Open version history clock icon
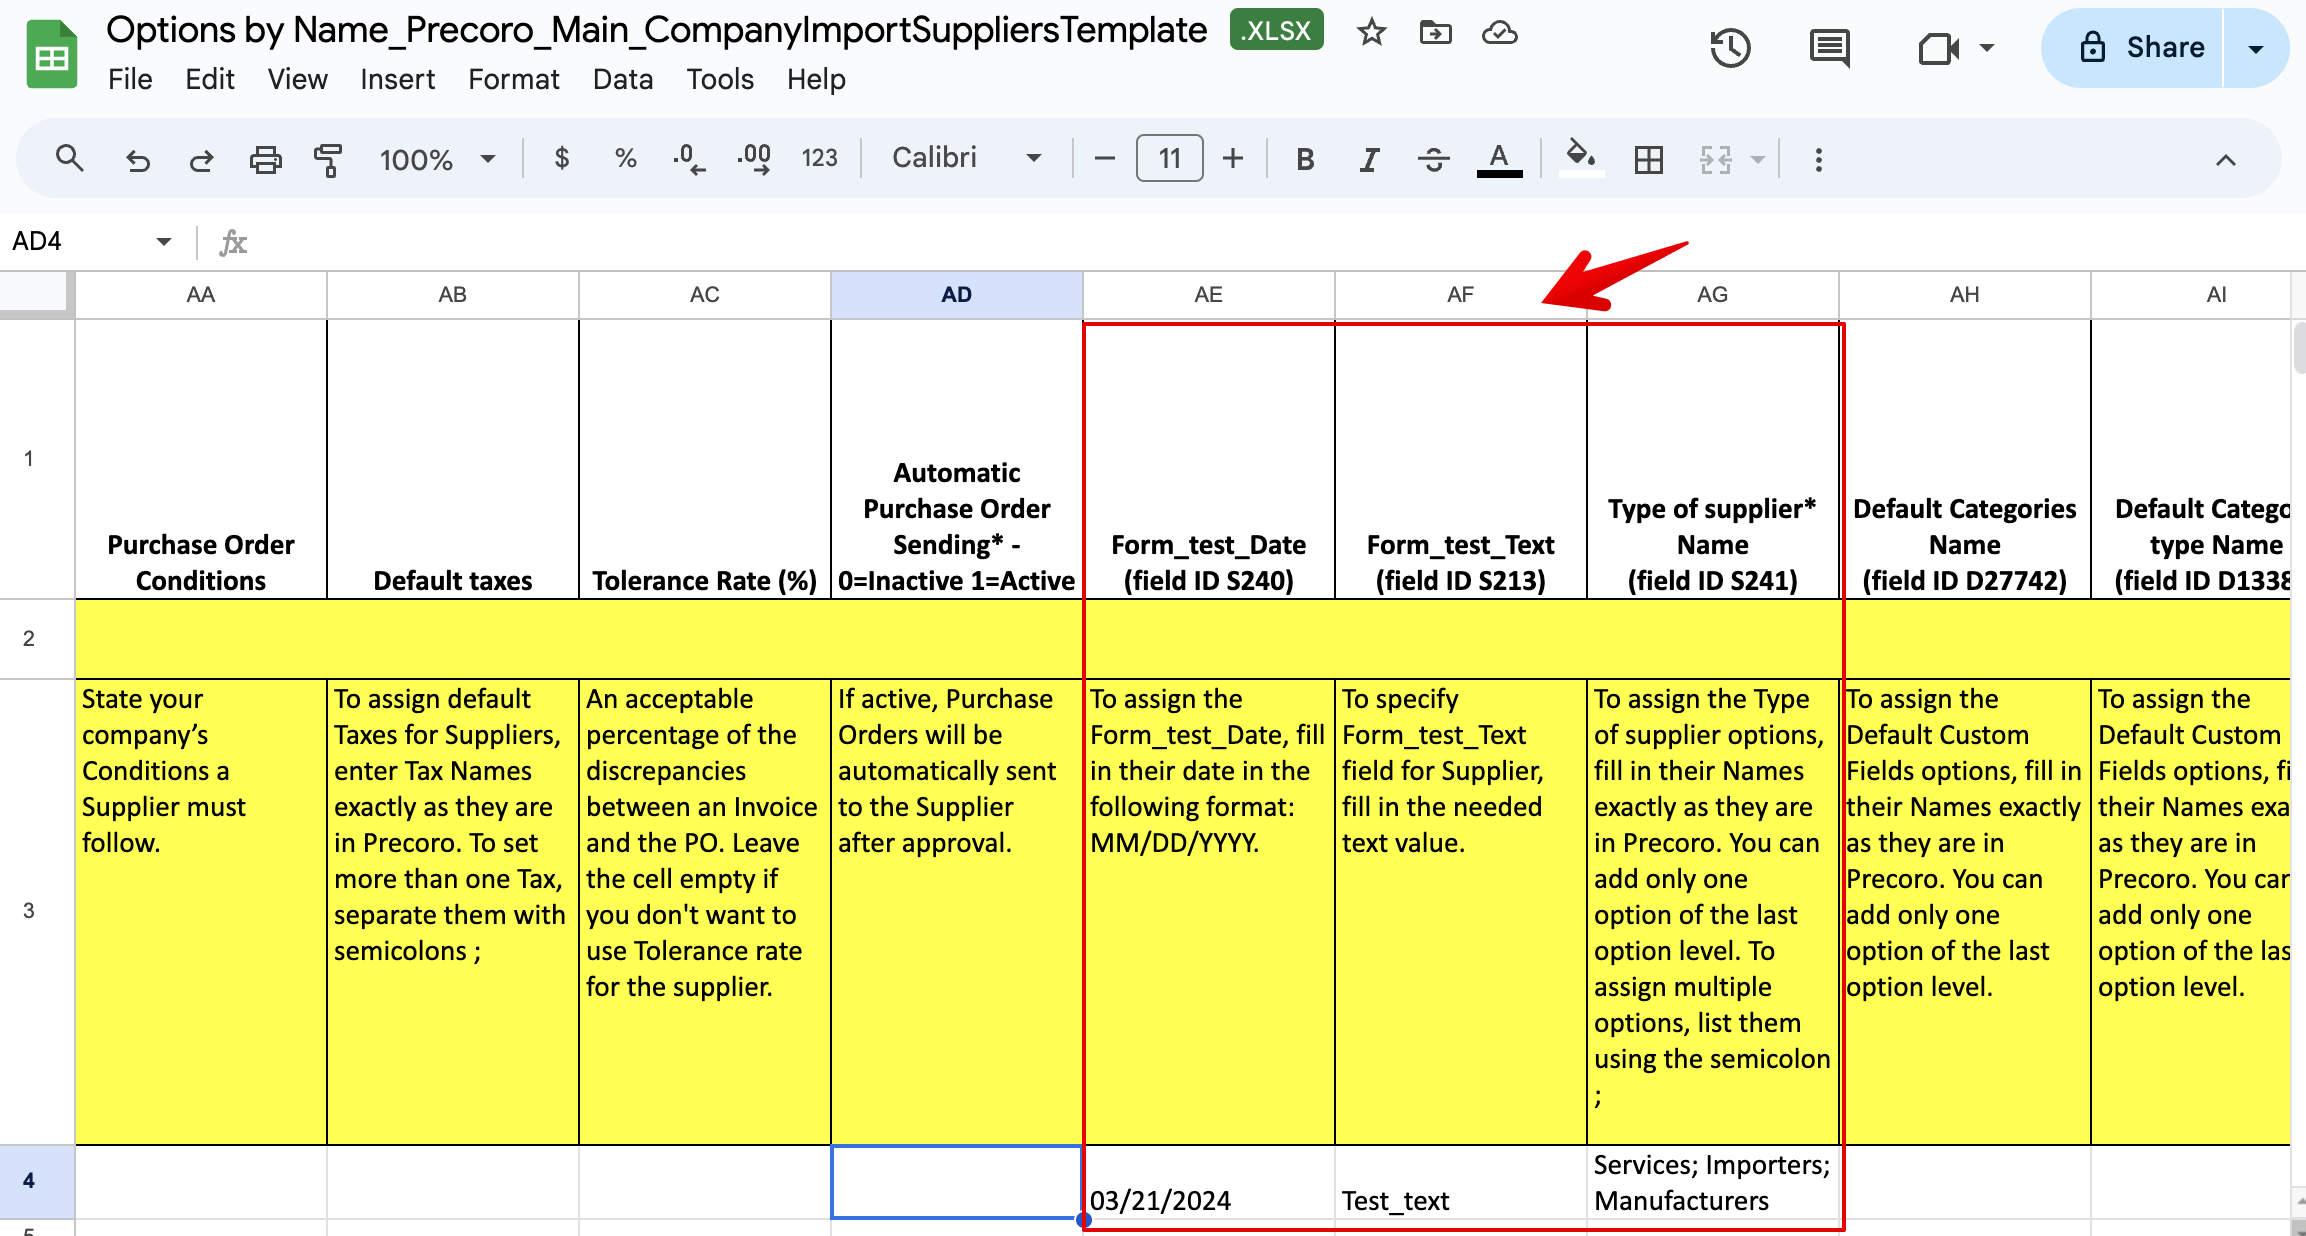2306x1236 pixels. point(1730,48)
